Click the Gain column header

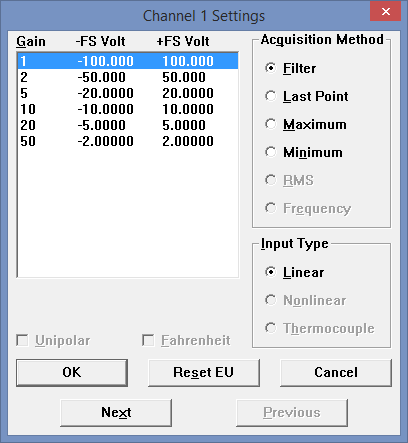31,41
